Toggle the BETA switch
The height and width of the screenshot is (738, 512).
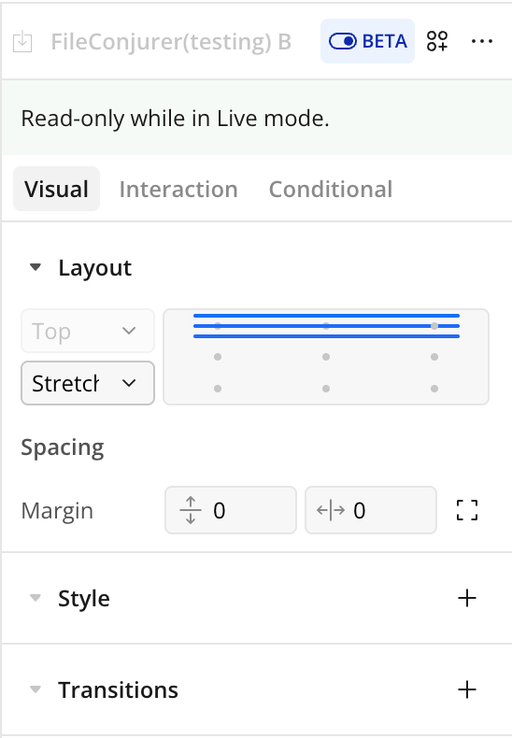368,41
